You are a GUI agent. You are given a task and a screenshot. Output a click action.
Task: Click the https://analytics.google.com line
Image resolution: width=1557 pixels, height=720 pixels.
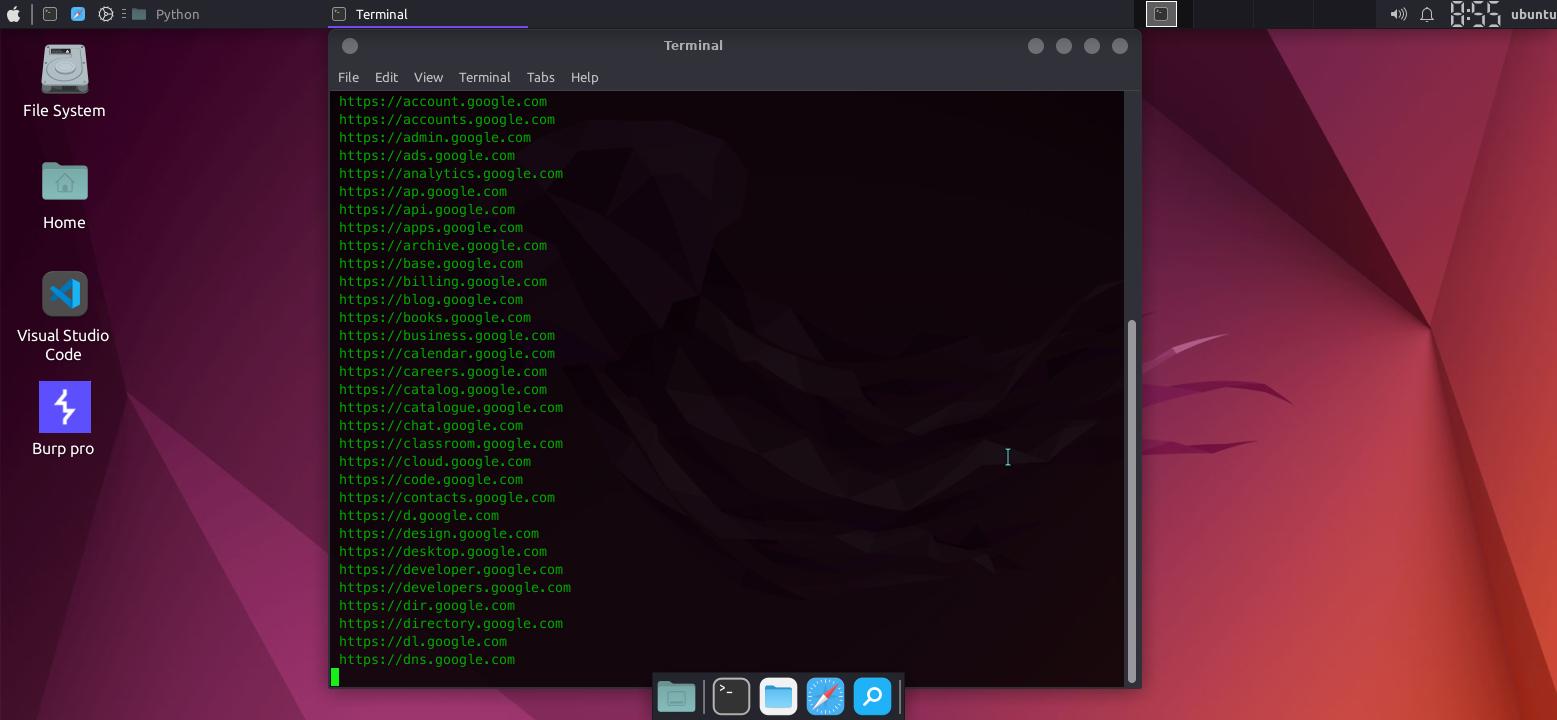point(451,173)
